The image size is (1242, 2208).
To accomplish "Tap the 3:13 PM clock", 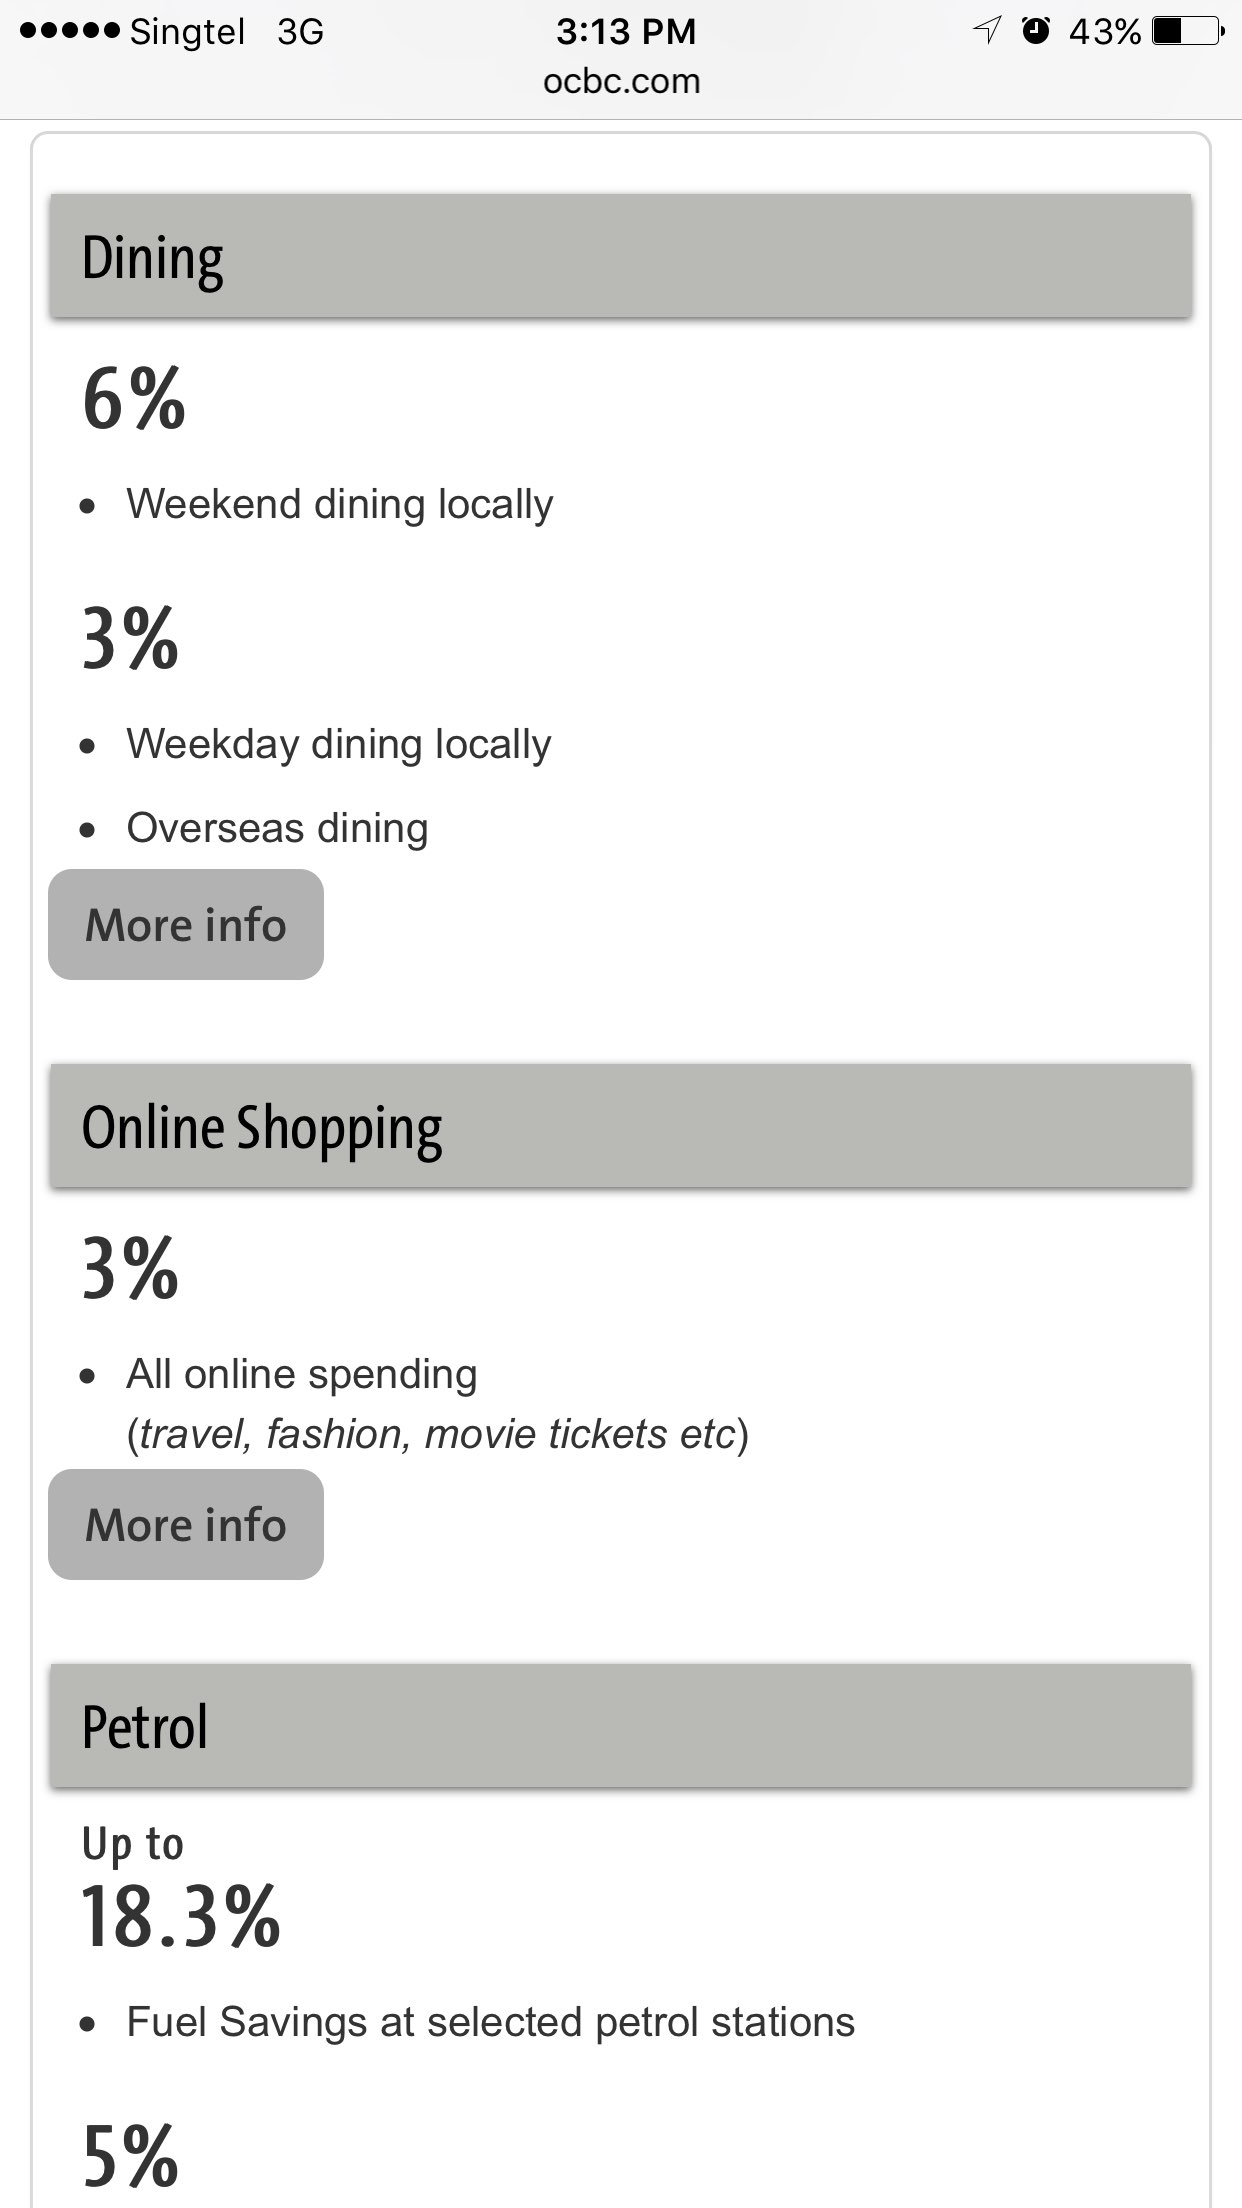I will 625,32.
